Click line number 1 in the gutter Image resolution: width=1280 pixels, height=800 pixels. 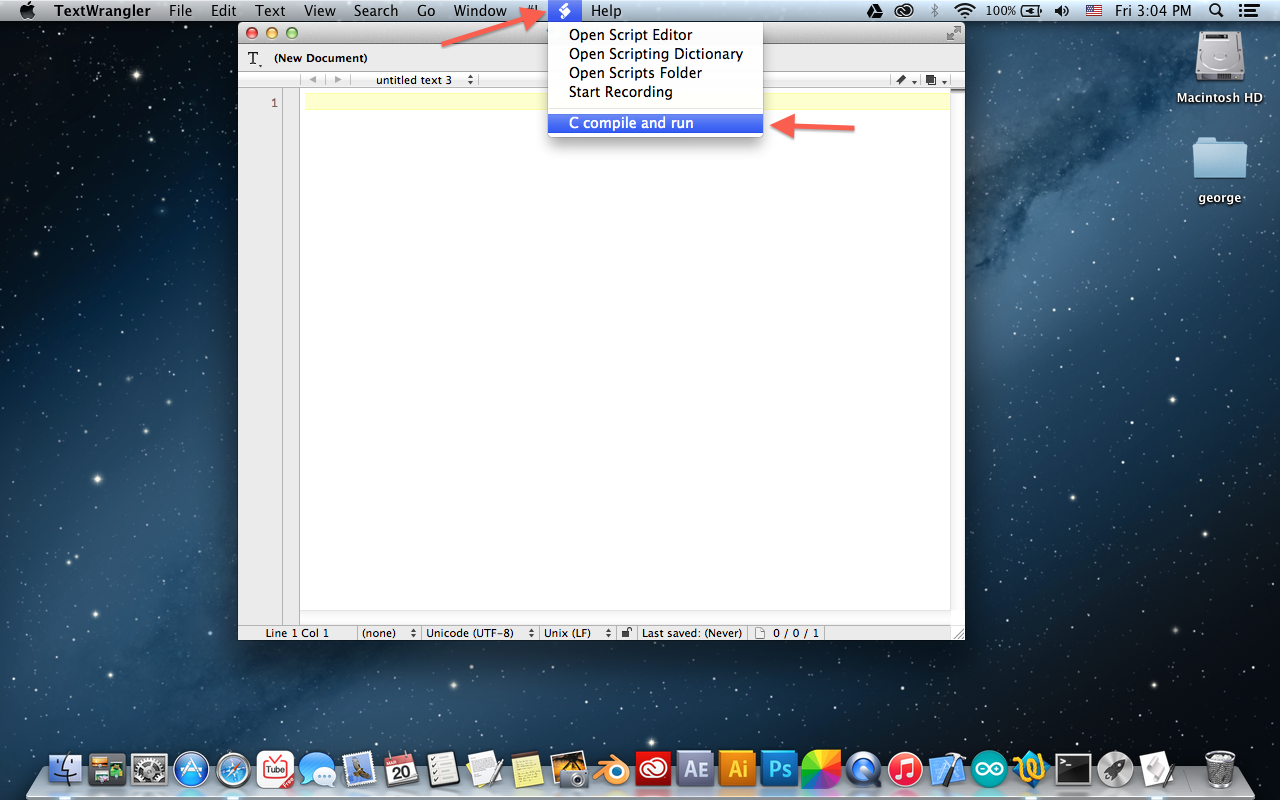[274, 103]
